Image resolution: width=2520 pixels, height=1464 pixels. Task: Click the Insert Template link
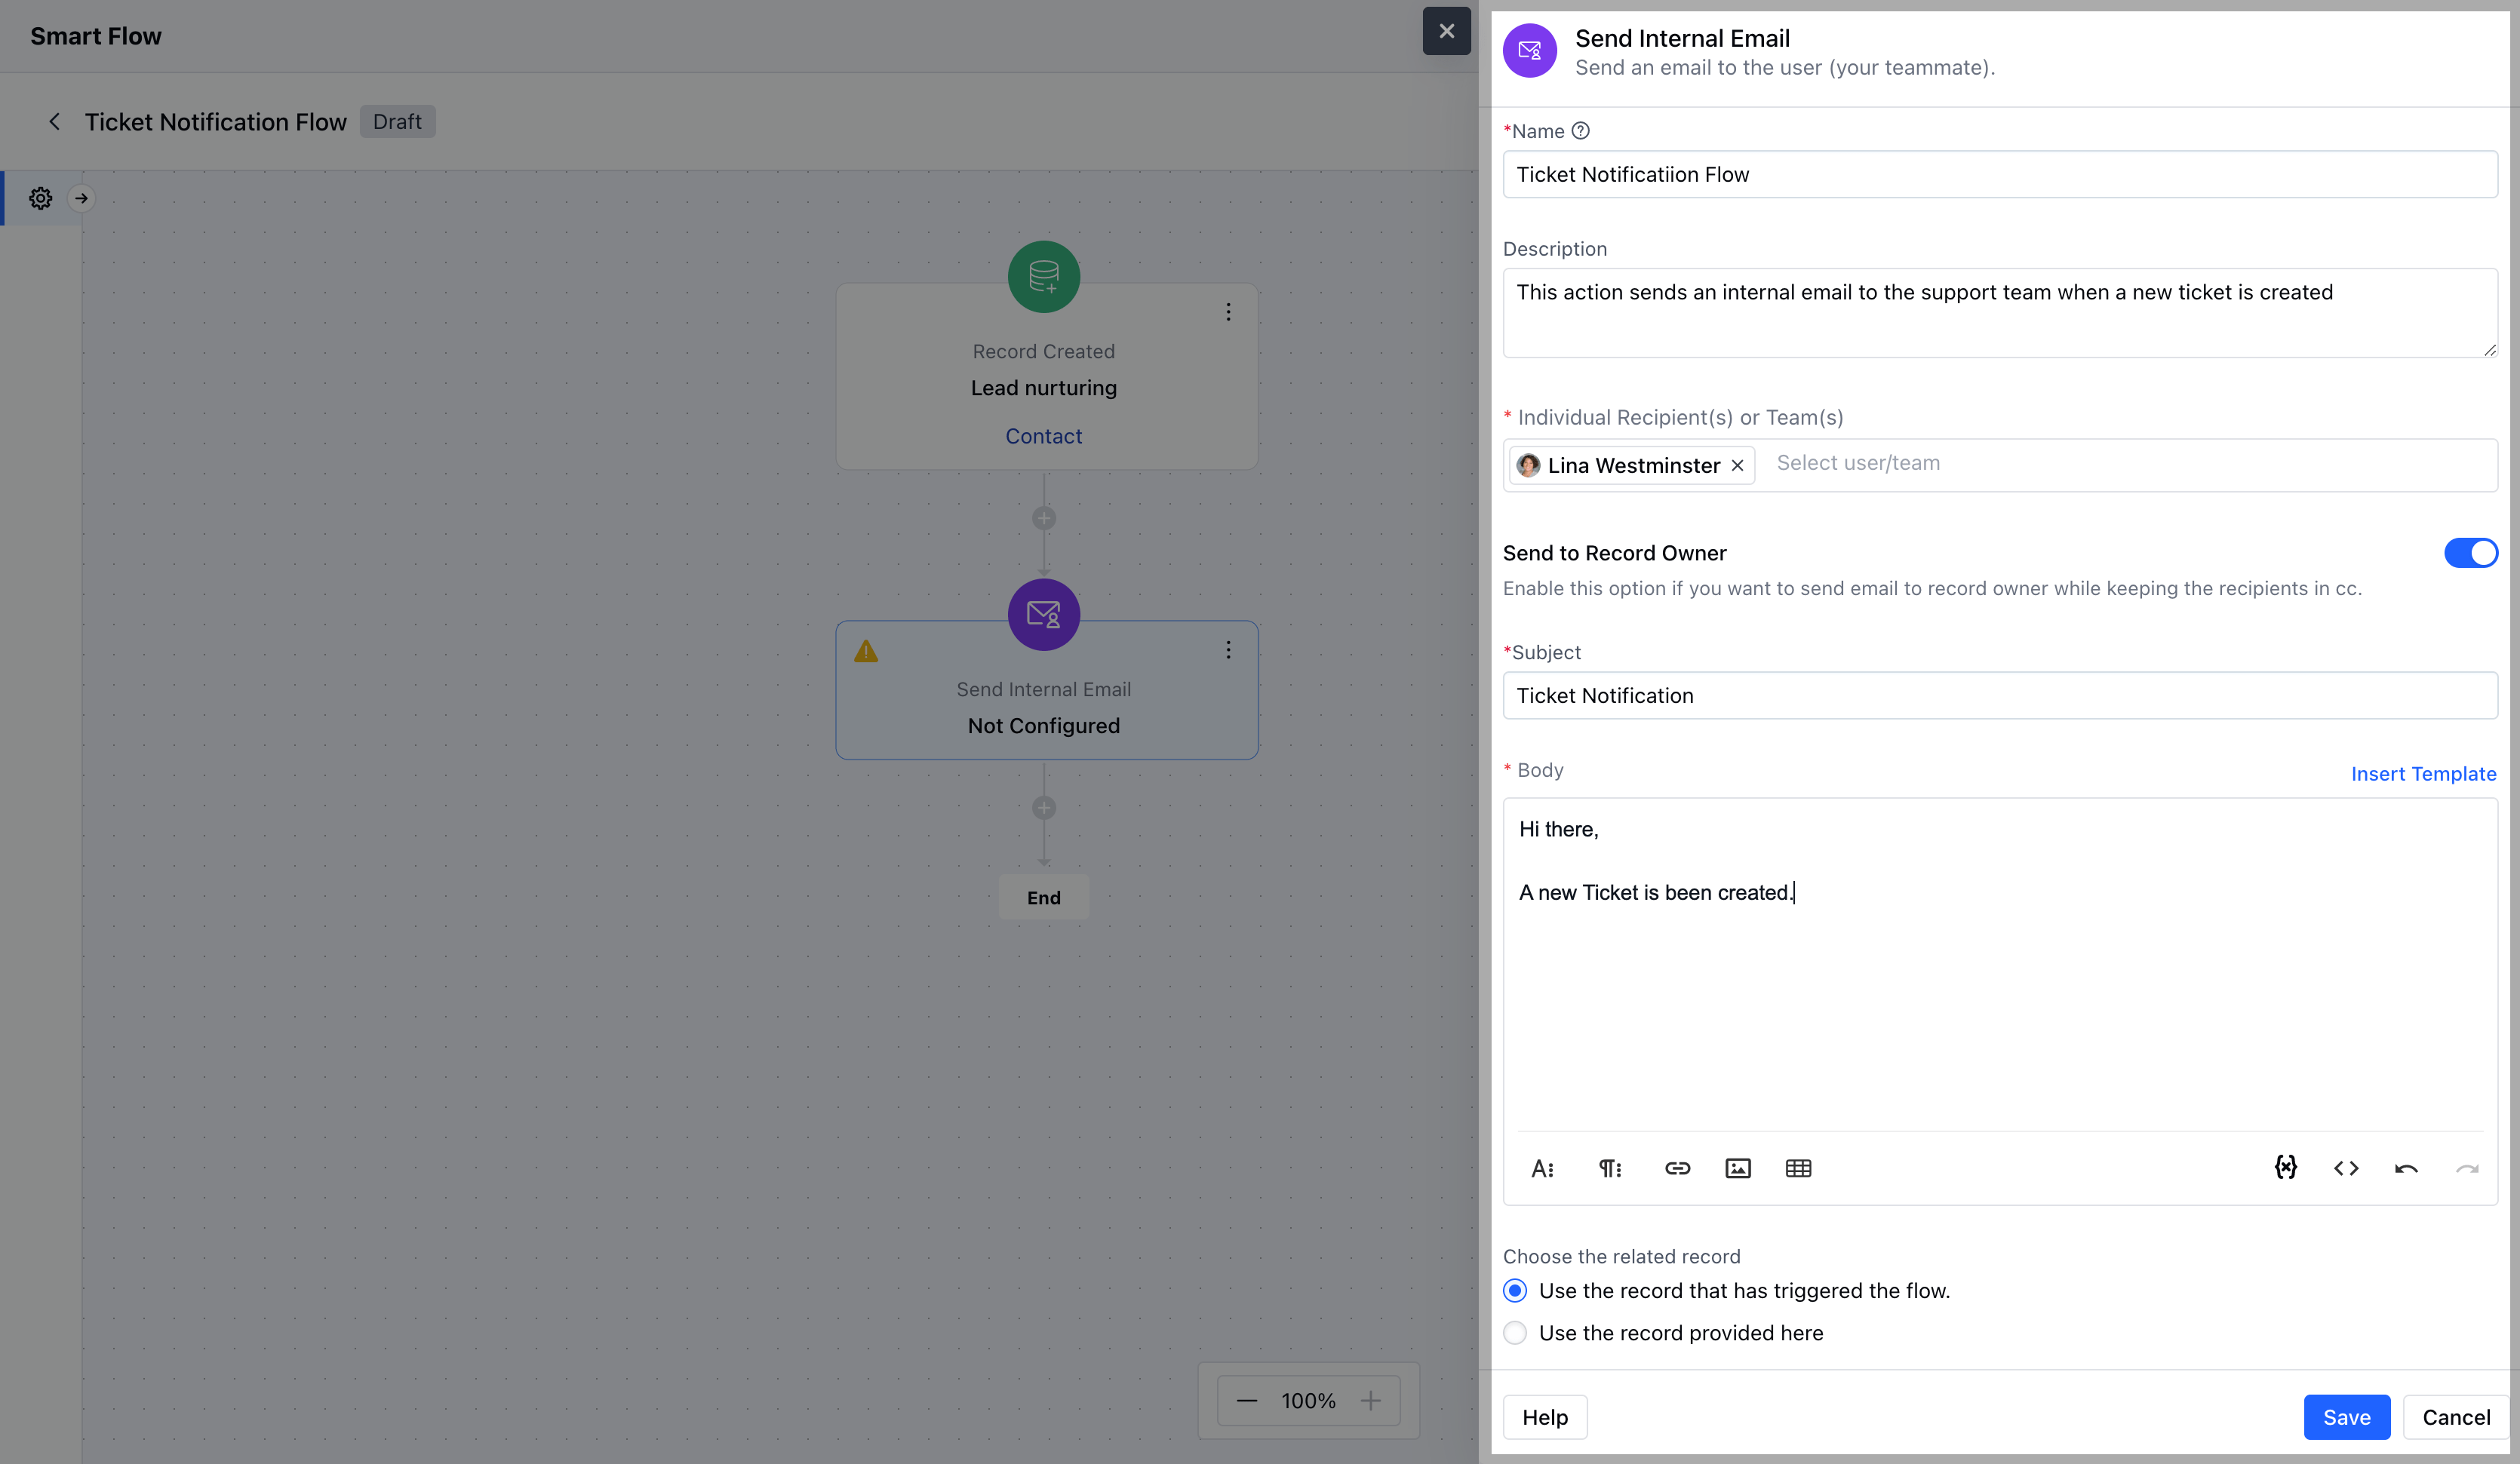coord(2423,774)
